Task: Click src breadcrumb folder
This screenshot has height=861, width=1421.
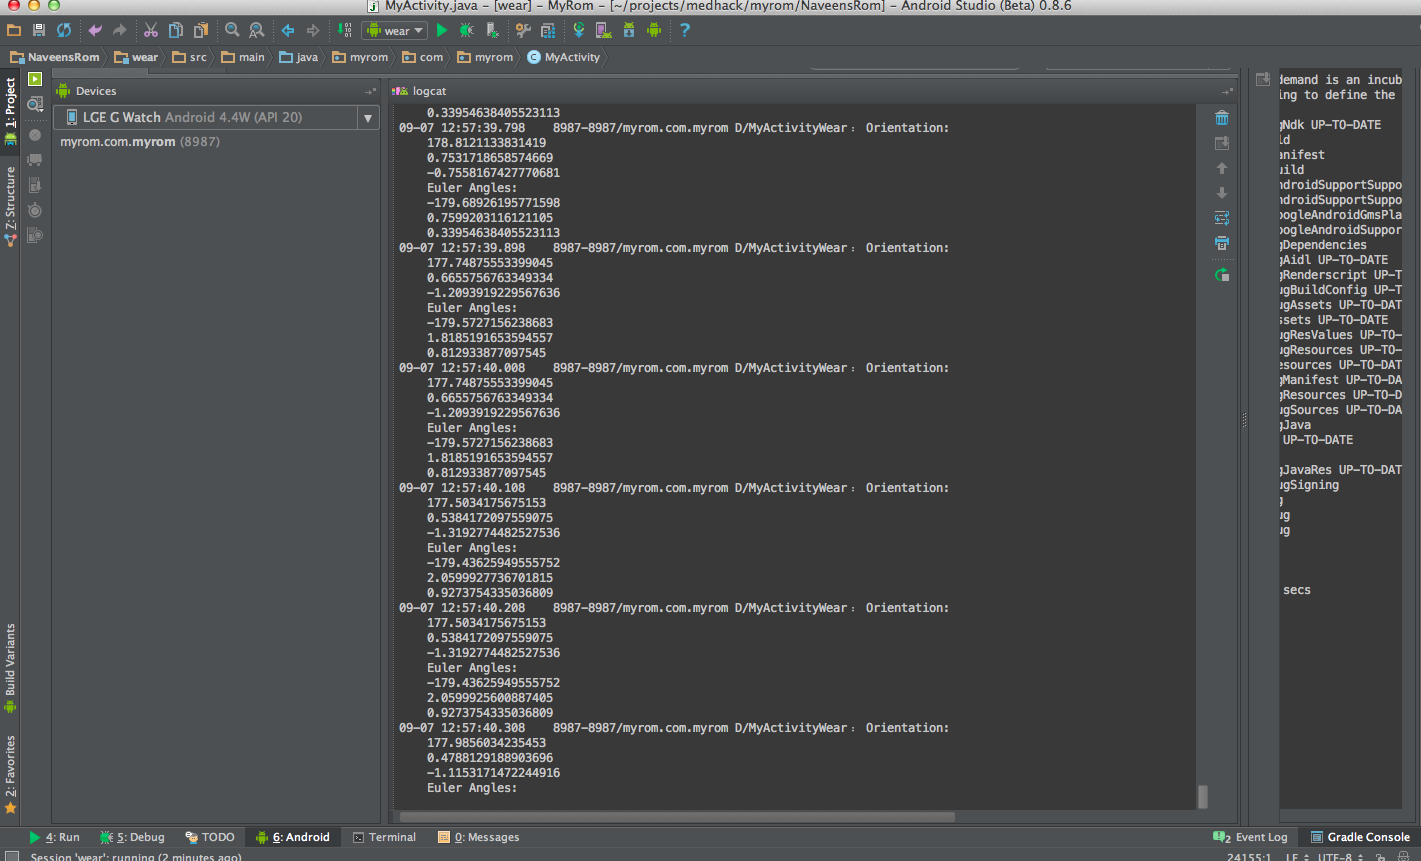Action: click(x=190, y=57)
